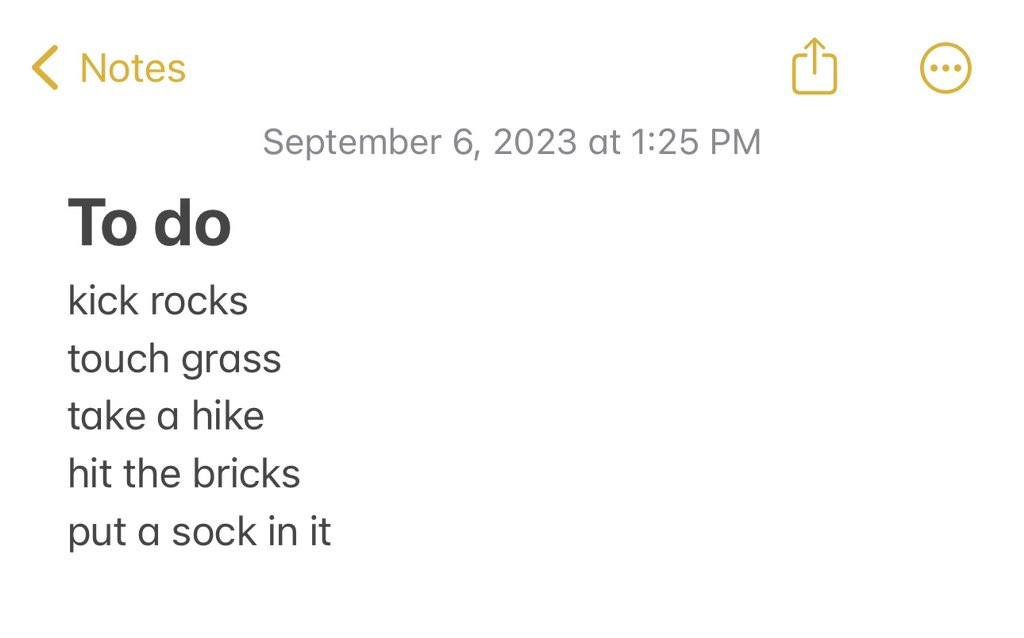
Task: Open the more options ellipsis icon
Action: (946, 68)
